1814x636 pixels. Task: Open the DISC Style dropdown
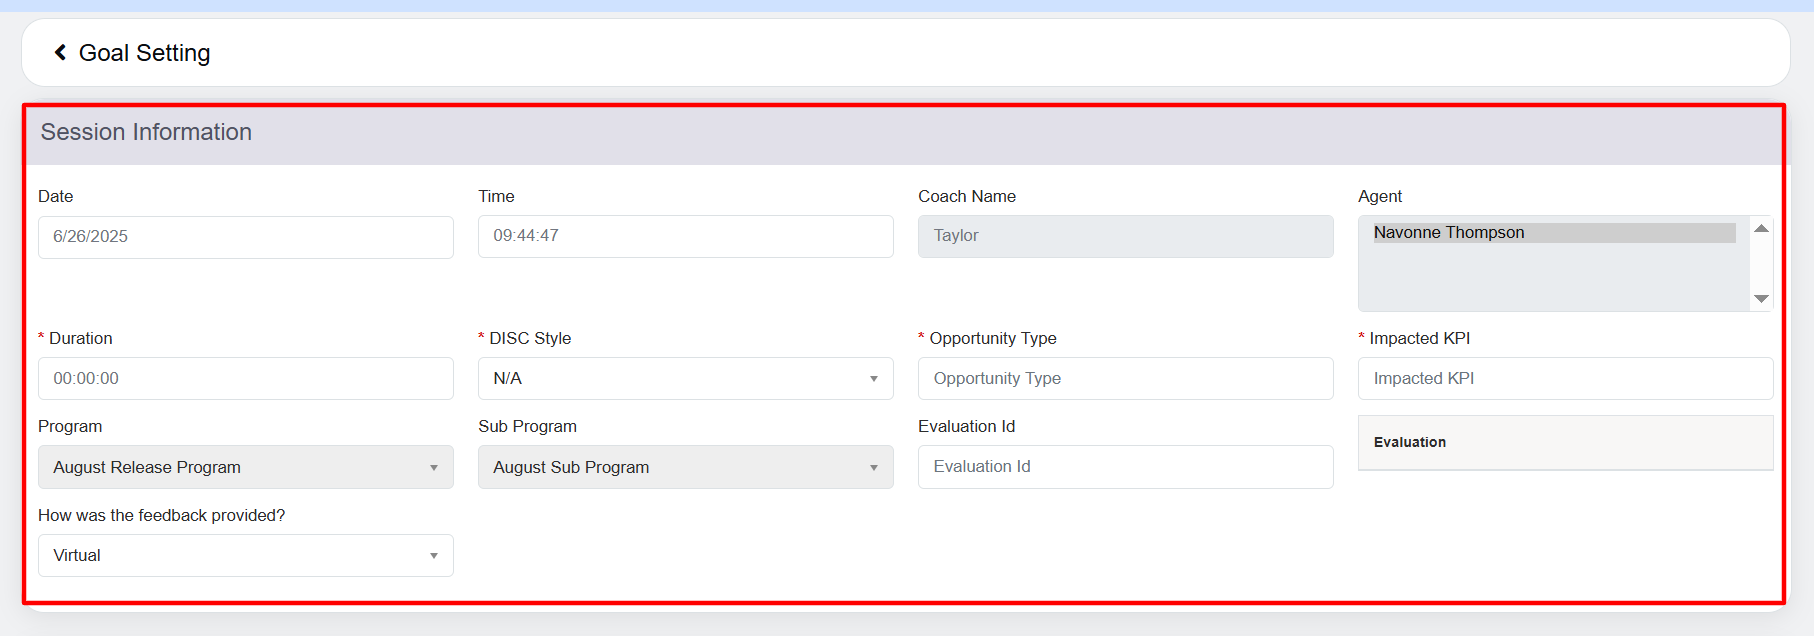[685, 379]
